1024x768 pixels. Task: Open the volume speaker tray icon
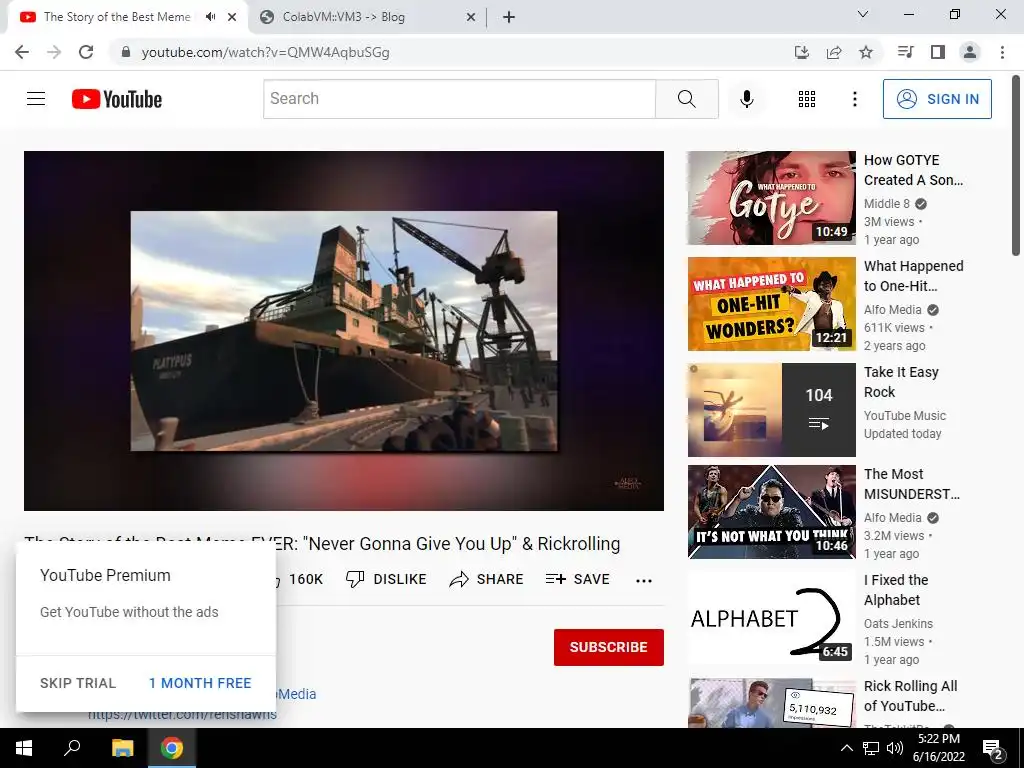tap(895, 748)
